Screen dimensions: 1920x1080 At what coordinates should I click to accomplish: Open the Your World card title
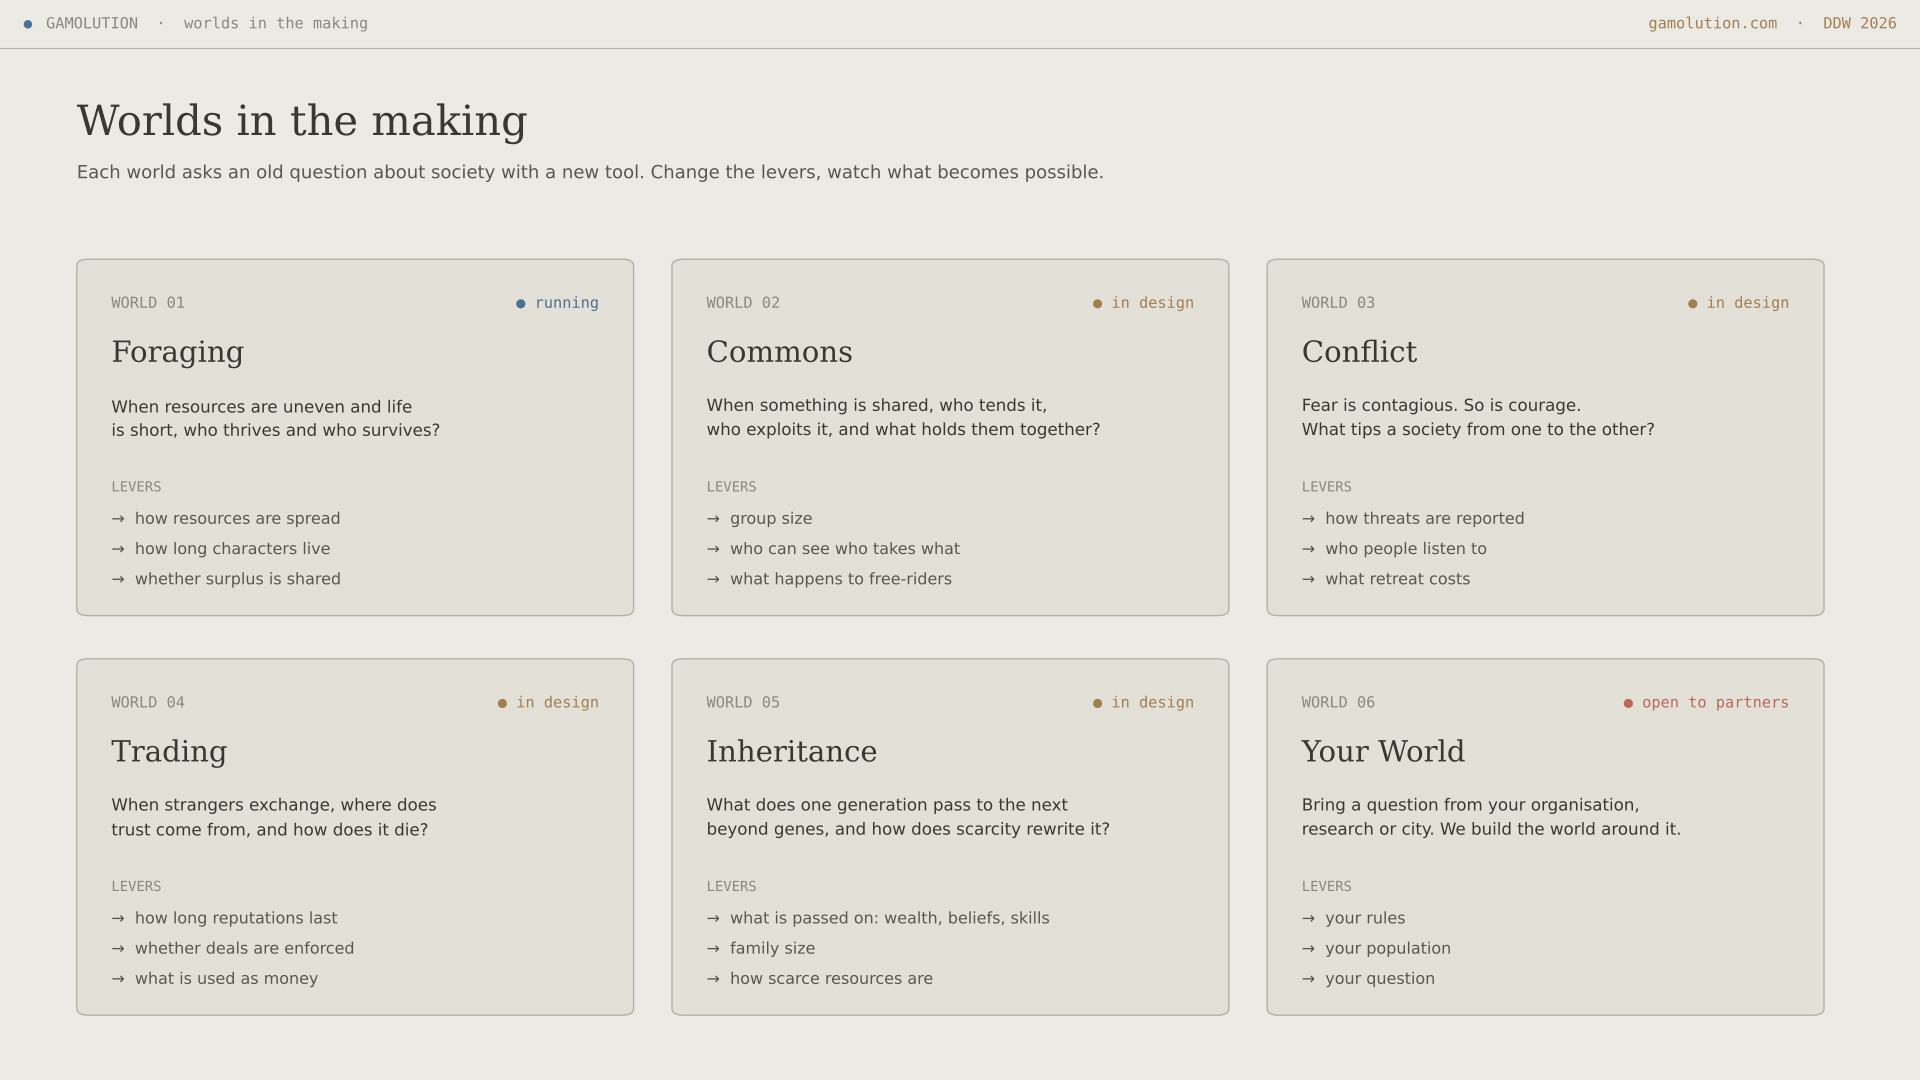(x=1383, y=752)
